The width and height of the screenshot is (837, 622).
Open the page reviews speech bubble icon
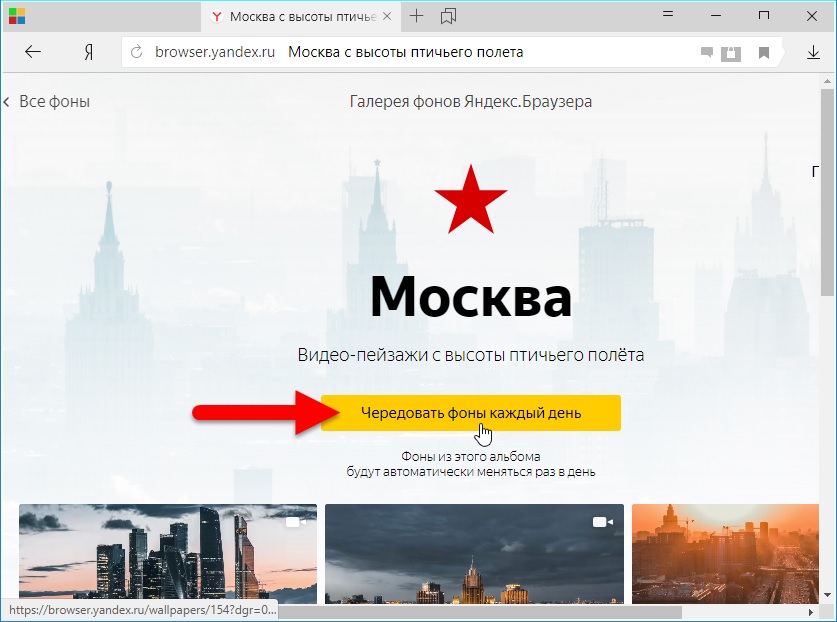(707, 52)
